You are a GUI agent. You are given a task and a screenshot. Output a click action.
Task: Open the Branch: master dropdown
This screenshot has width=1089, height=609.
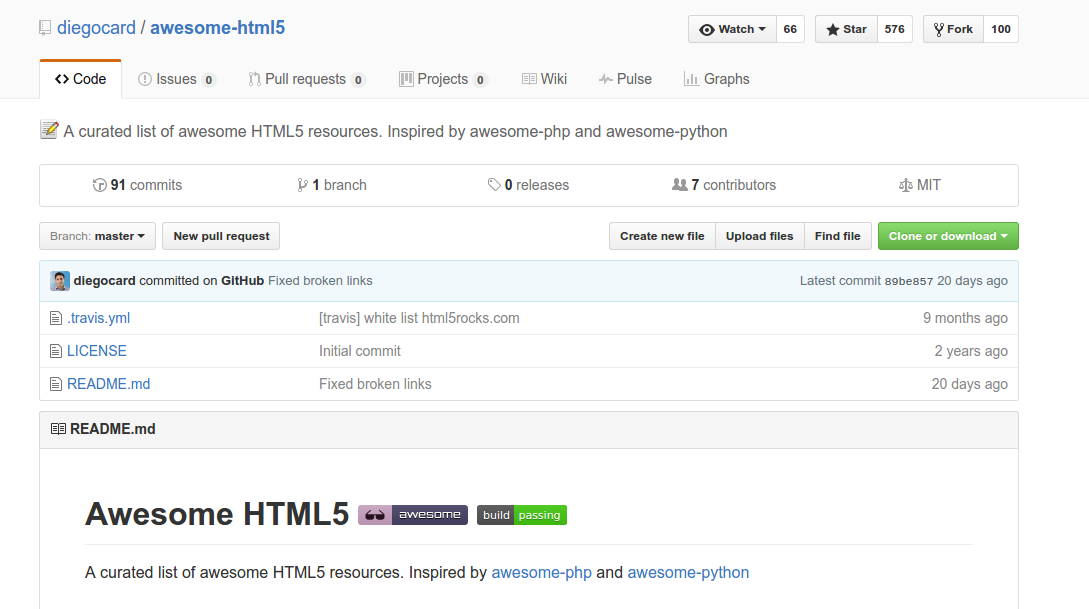pos(97,236)
